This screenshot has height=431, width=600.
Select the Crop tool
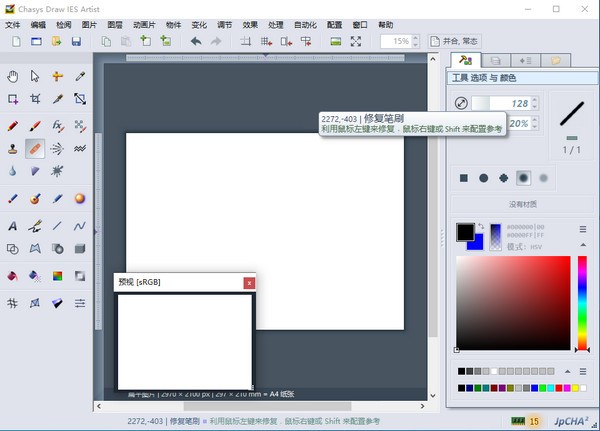pyautogui.click(x=35, y=99)
